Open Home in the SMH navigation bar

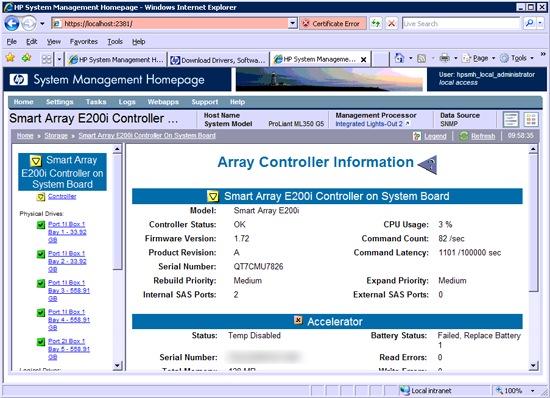(x=24, y=102)
